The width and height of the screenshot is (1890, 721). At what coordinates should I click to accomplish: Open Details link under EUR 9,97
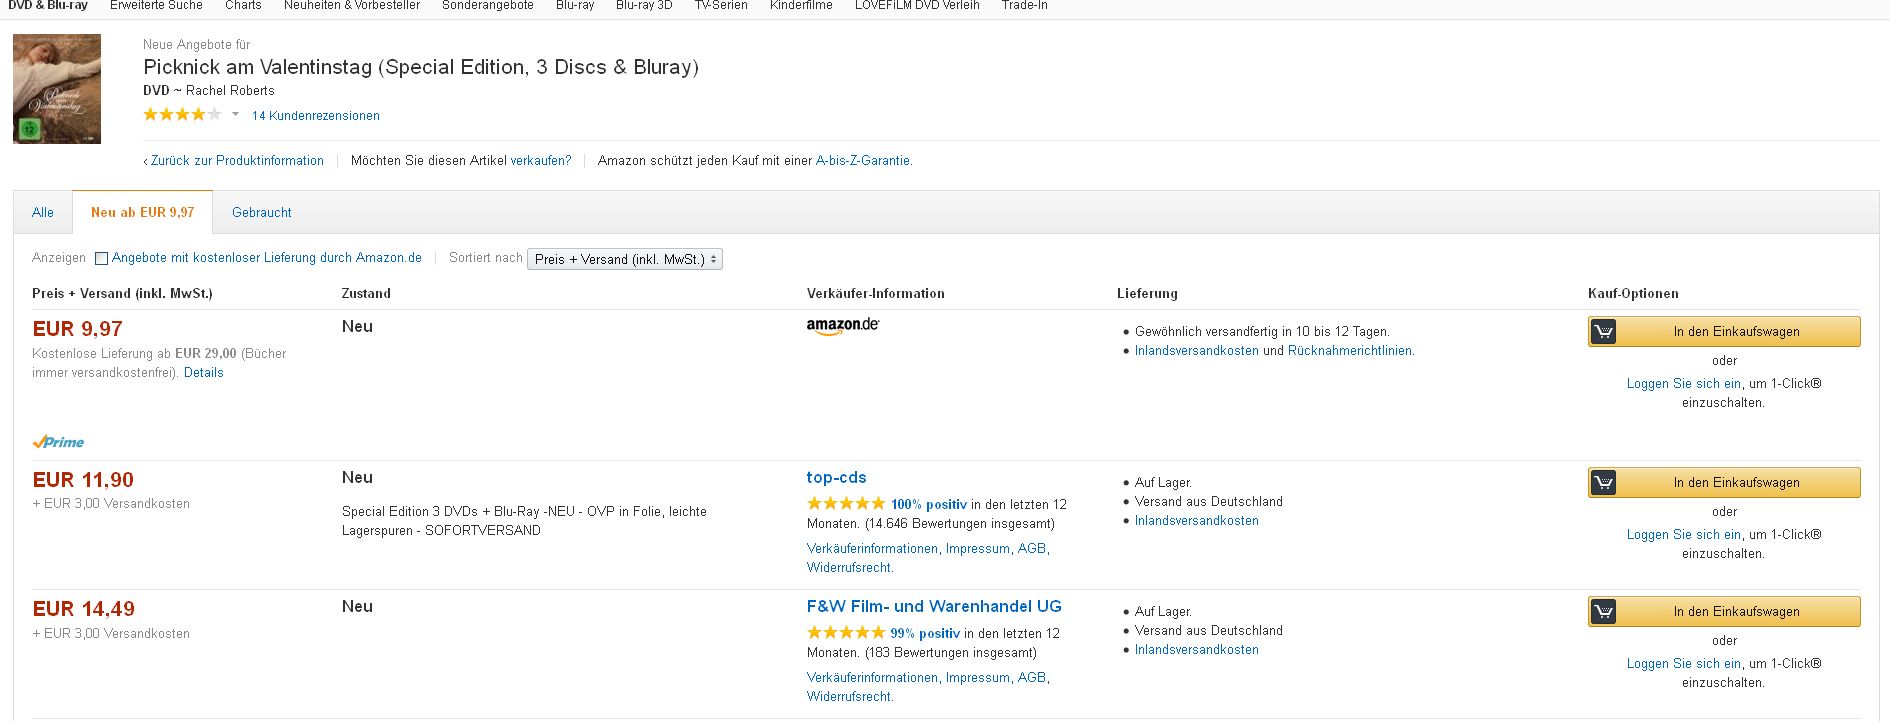204,372
